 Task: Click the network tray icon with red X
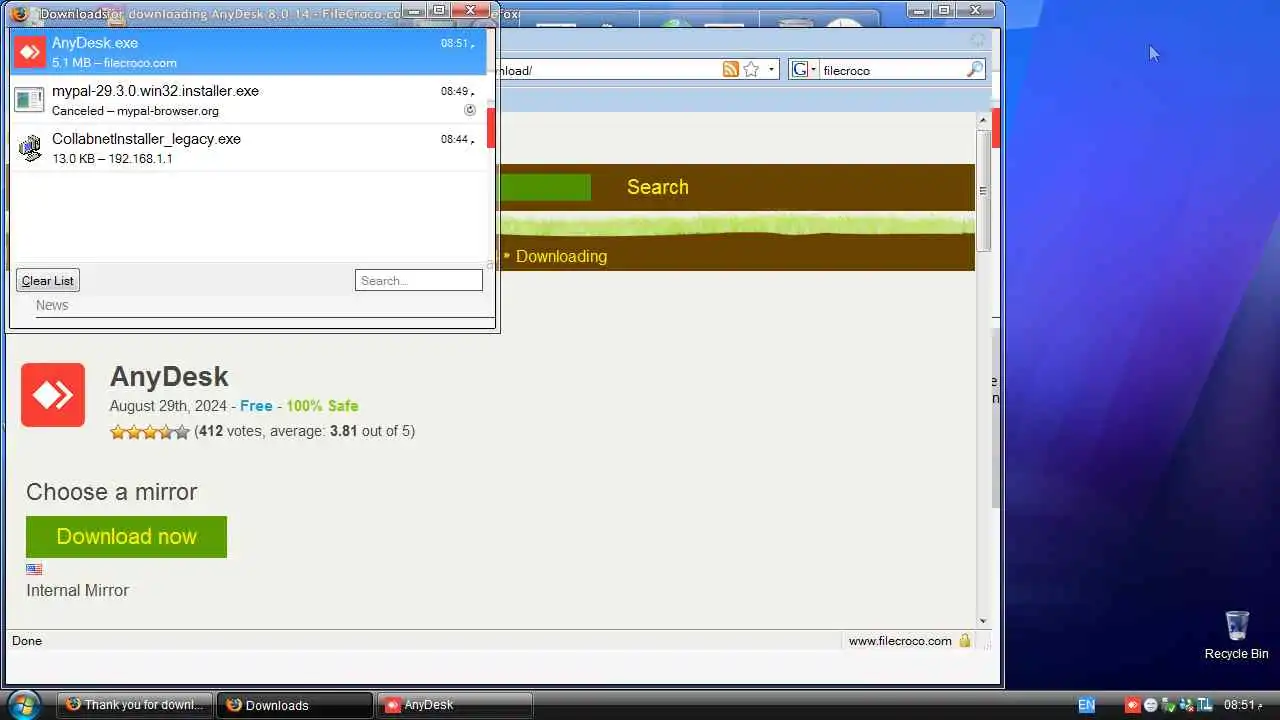point(1189,705)
